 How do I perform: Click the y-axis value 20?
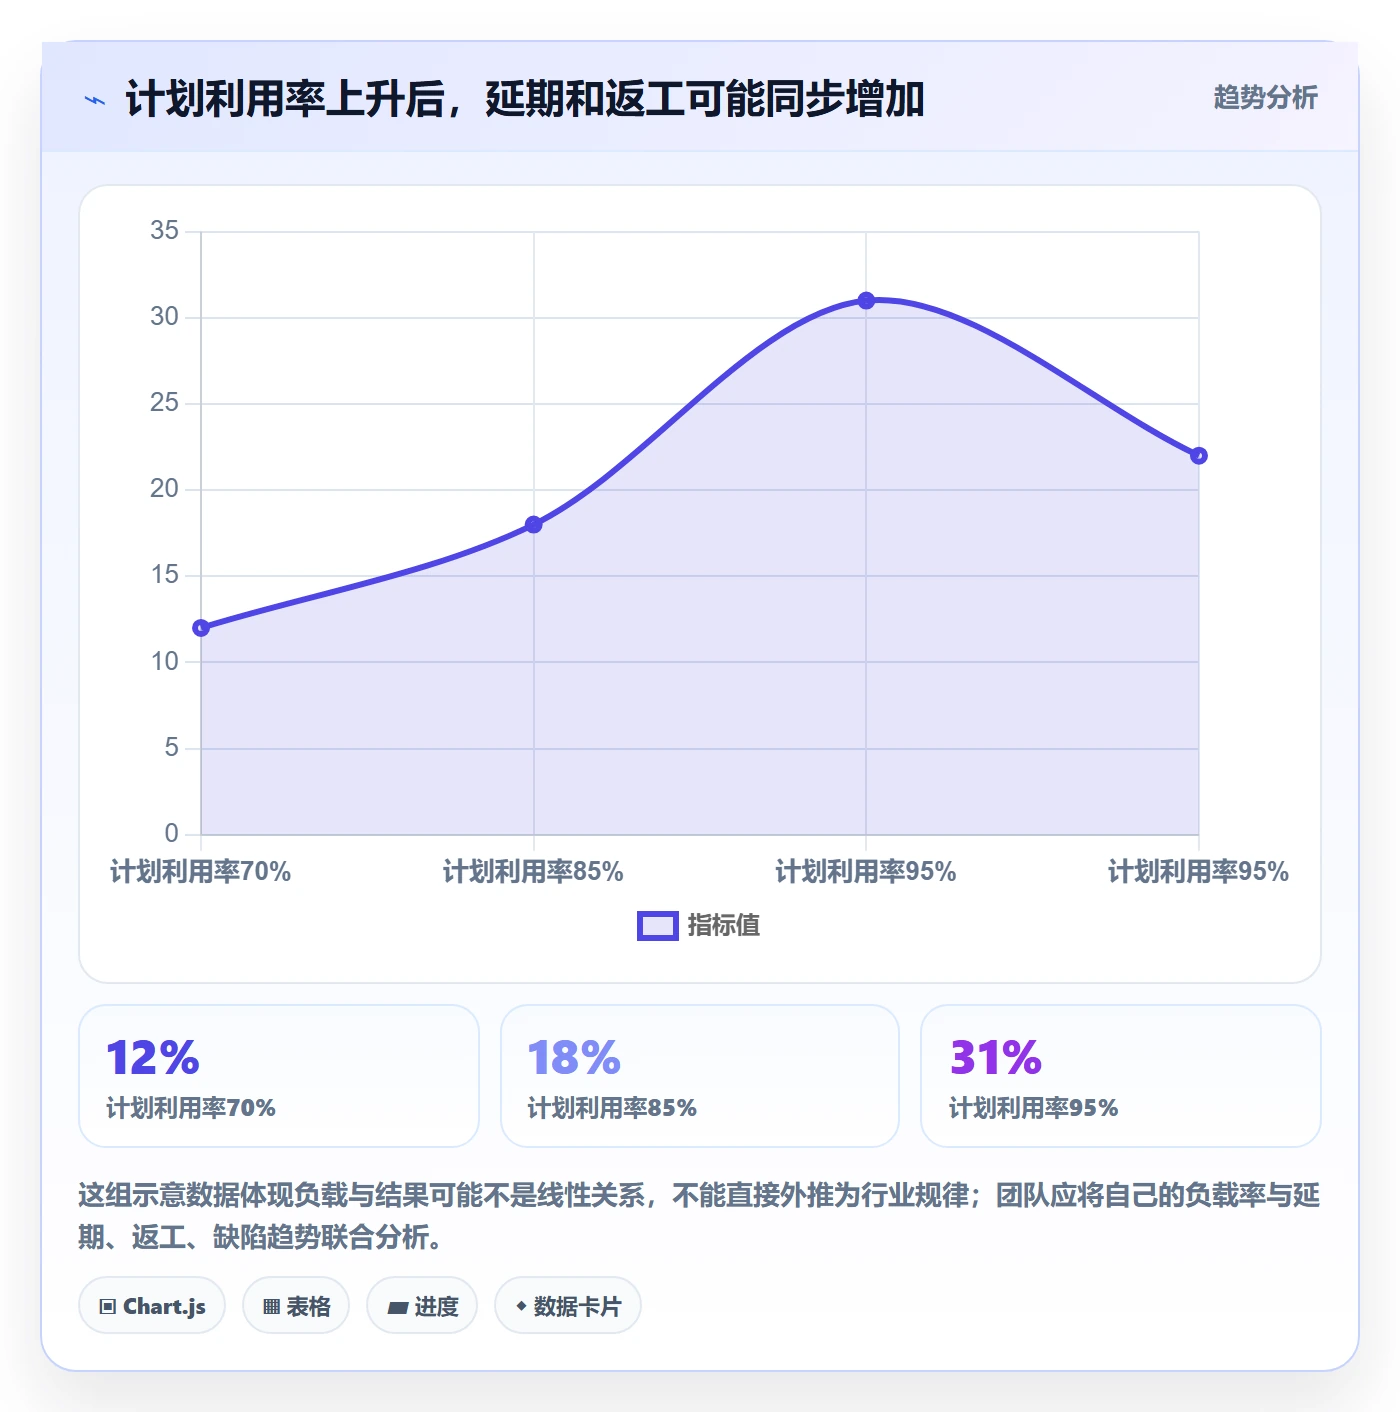point(164,489)
